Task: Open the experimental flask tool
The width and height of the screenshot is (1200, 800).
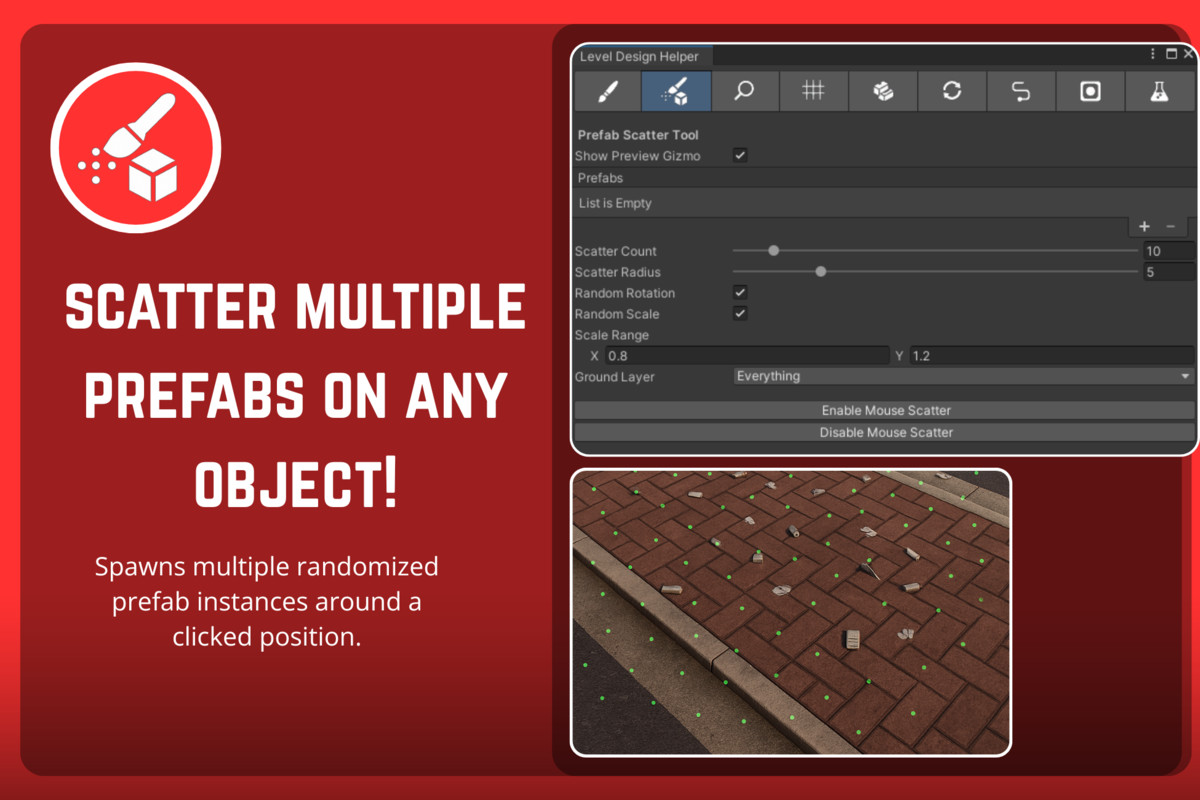Action: tap(1158, 91)
